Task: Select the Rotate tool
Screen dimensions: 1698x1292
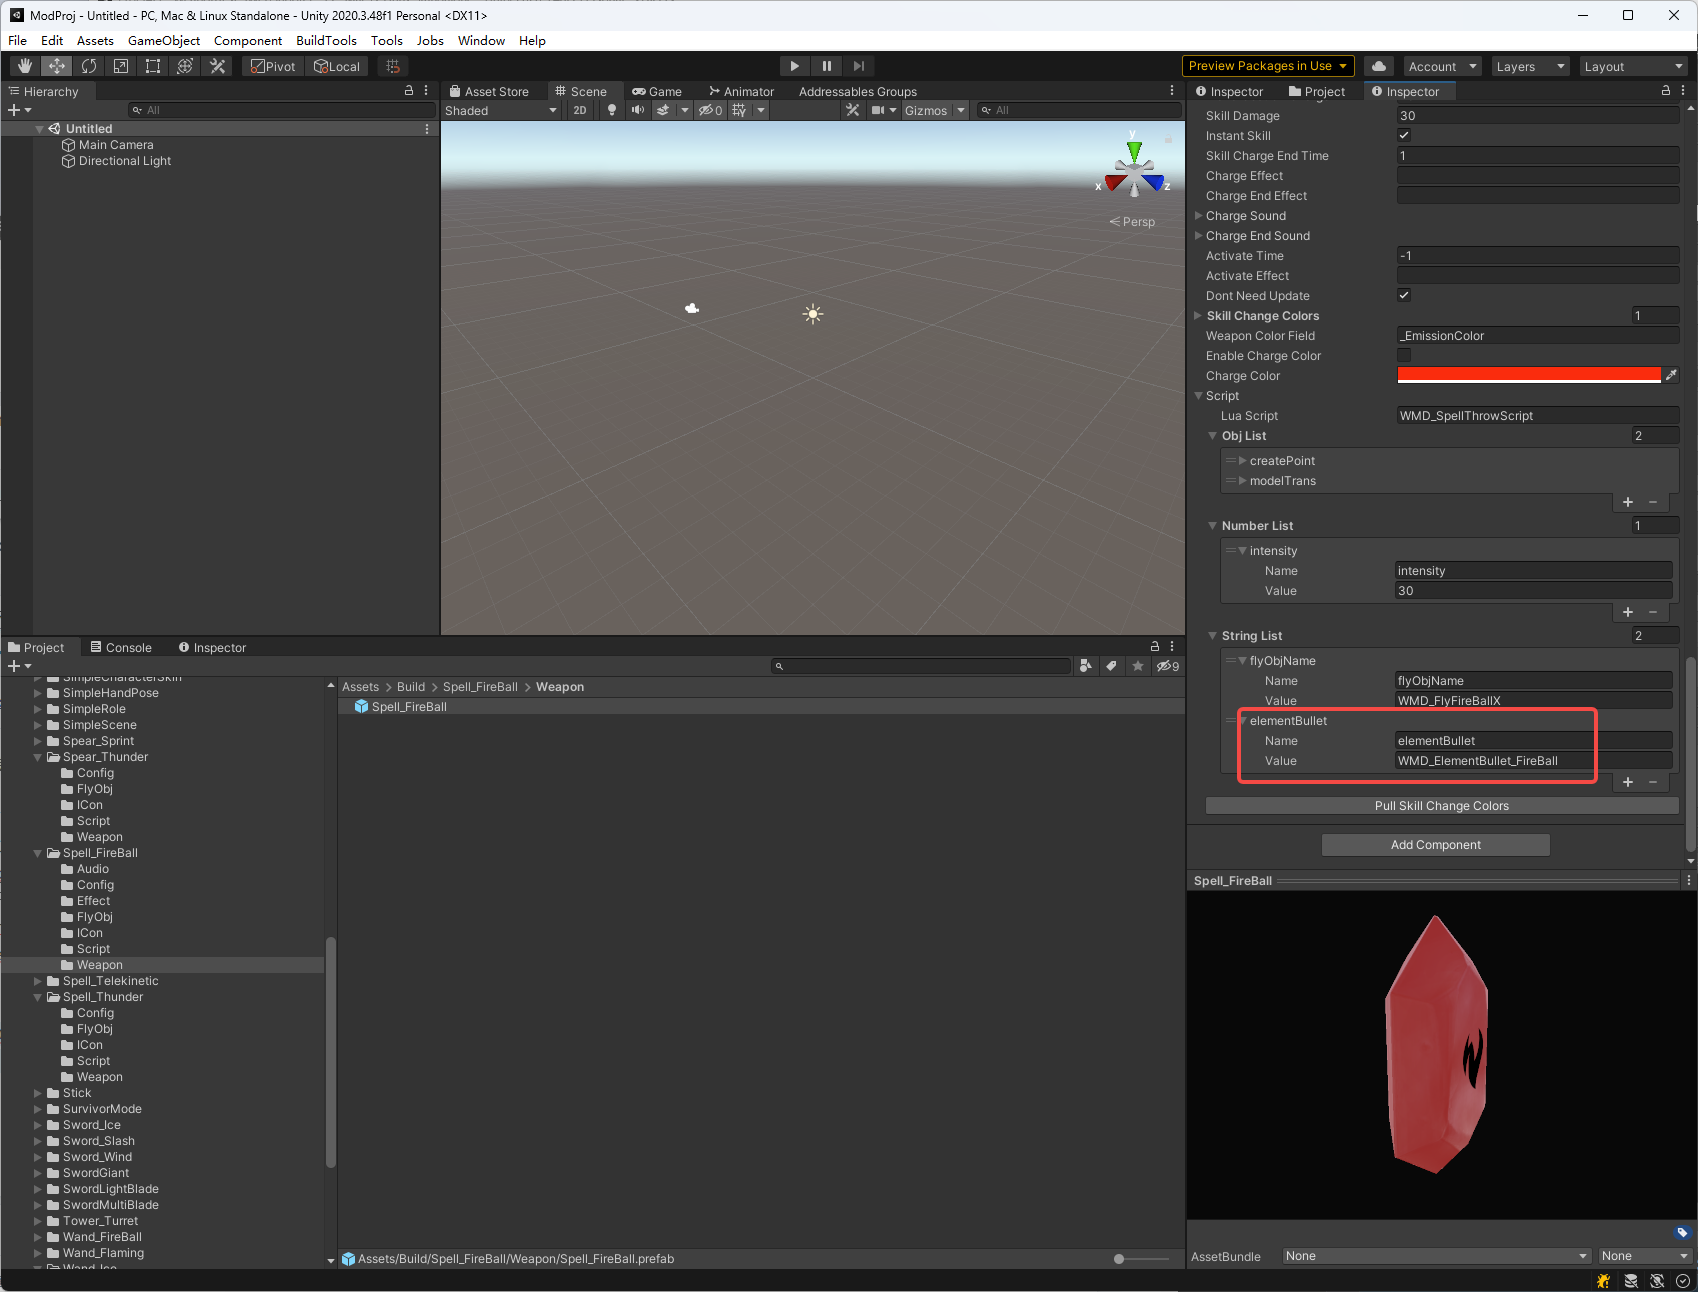Action: point(89,66)
